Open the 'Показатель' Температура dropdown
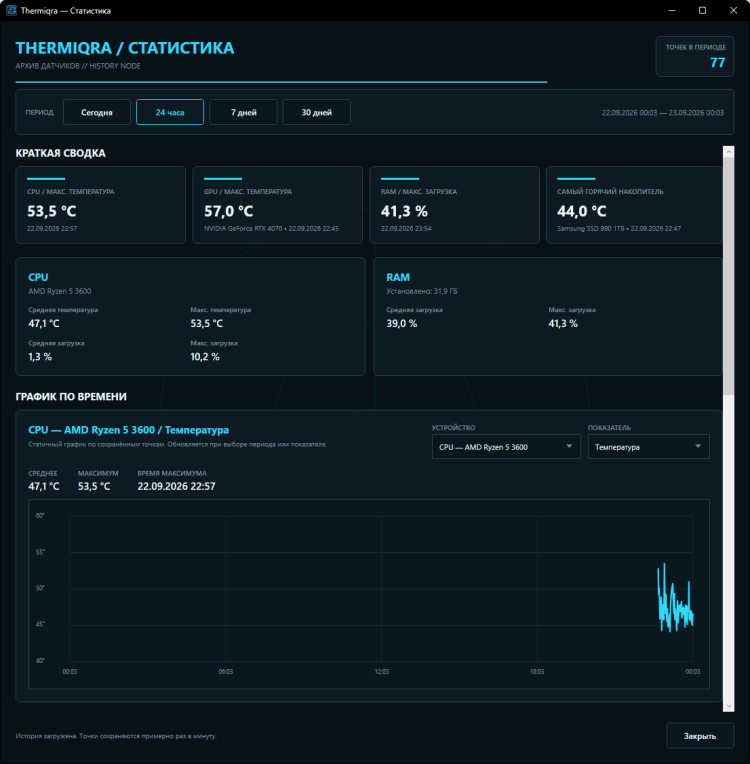The height and width of the screenshot is (764, 750). [x=649, y=447]
